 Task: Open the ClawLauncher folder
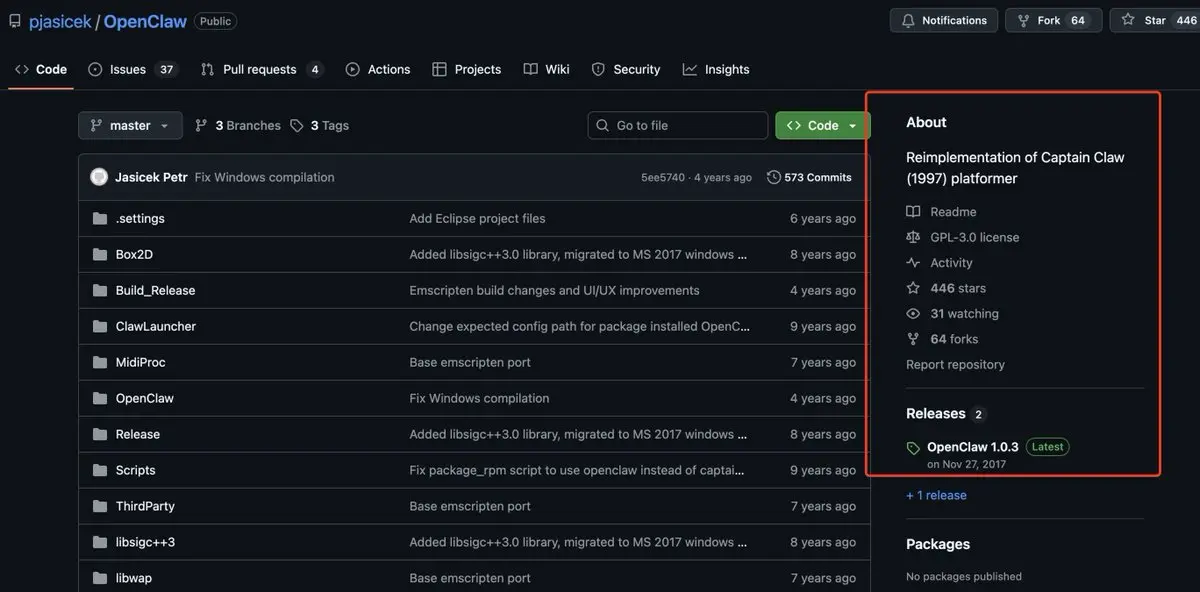156,326
